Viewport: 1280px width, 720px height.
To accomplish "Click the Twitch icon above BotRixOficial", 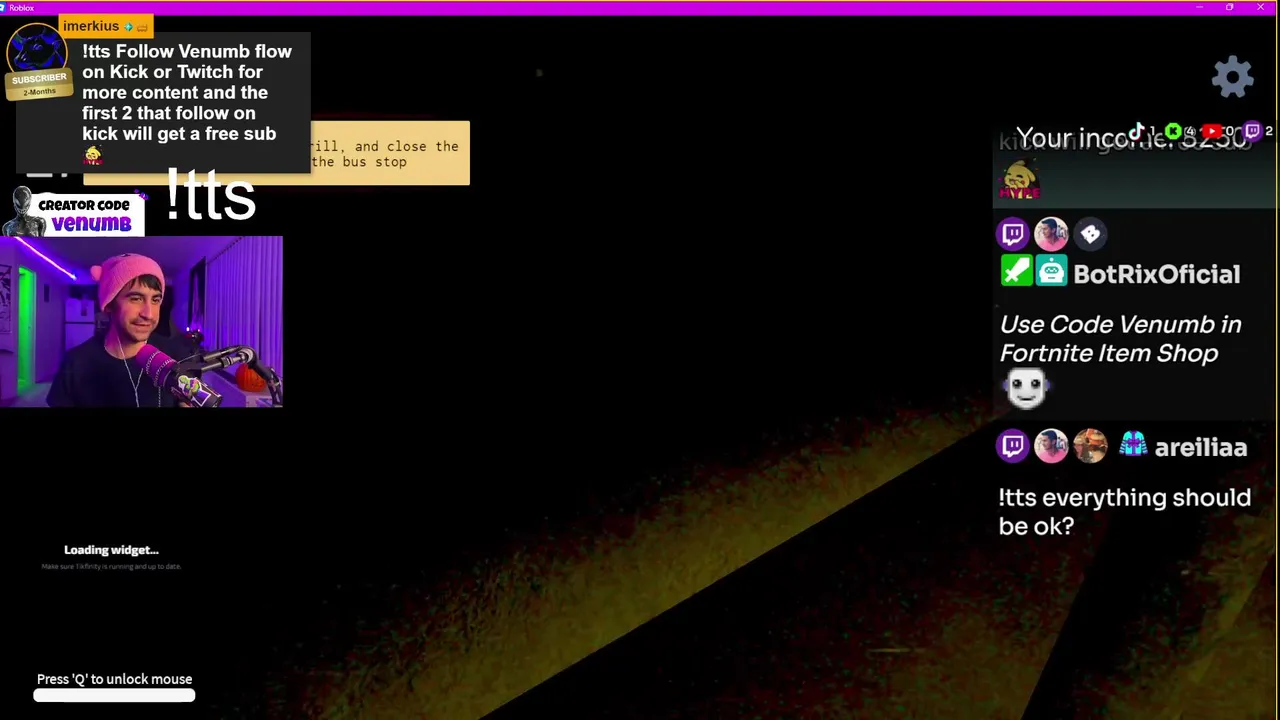I will [x=1013, y=234].
